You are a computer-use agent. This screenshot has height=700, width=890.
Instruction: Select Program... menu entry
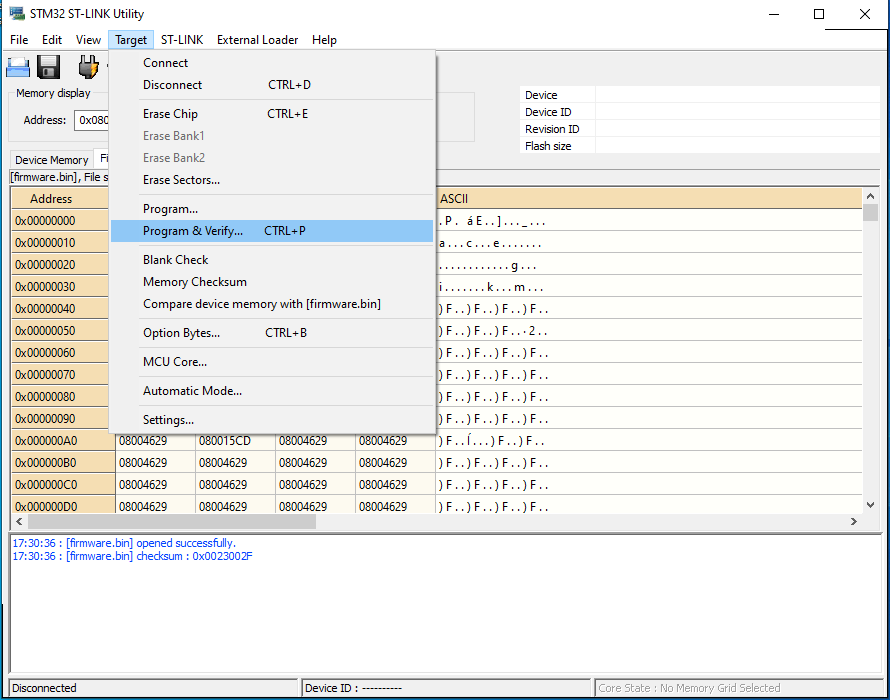[x=272, y=209]
